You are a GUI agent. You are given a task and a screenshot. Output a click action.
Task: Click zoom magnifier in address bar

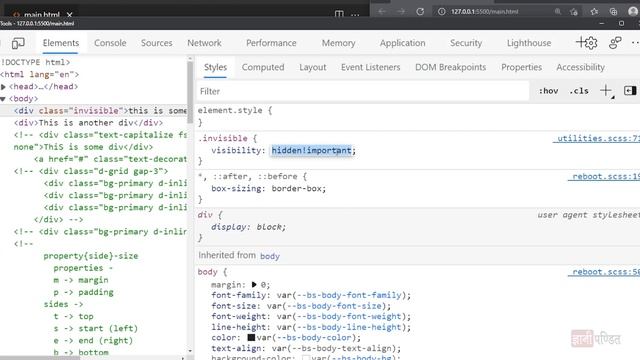[x=558, y=11]
